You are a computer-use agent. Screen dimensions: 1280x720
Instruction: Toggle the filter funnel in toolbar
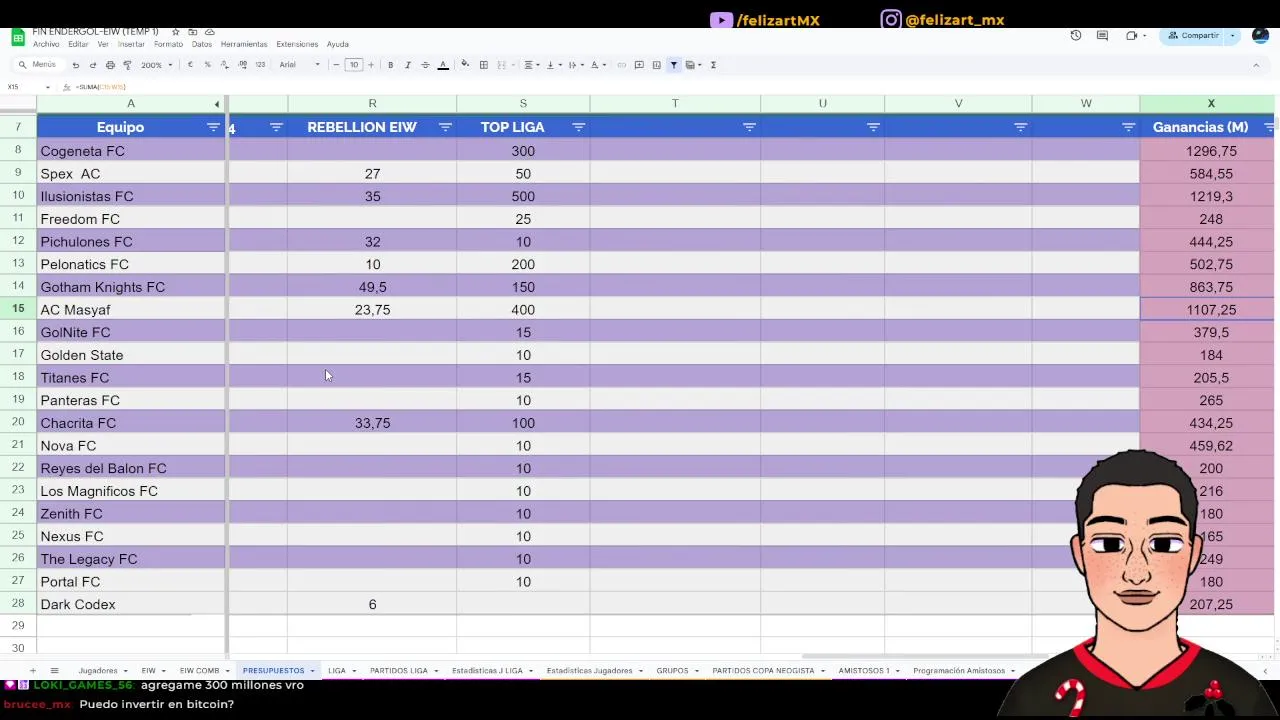pyautogui.click(x=674, y=65)
